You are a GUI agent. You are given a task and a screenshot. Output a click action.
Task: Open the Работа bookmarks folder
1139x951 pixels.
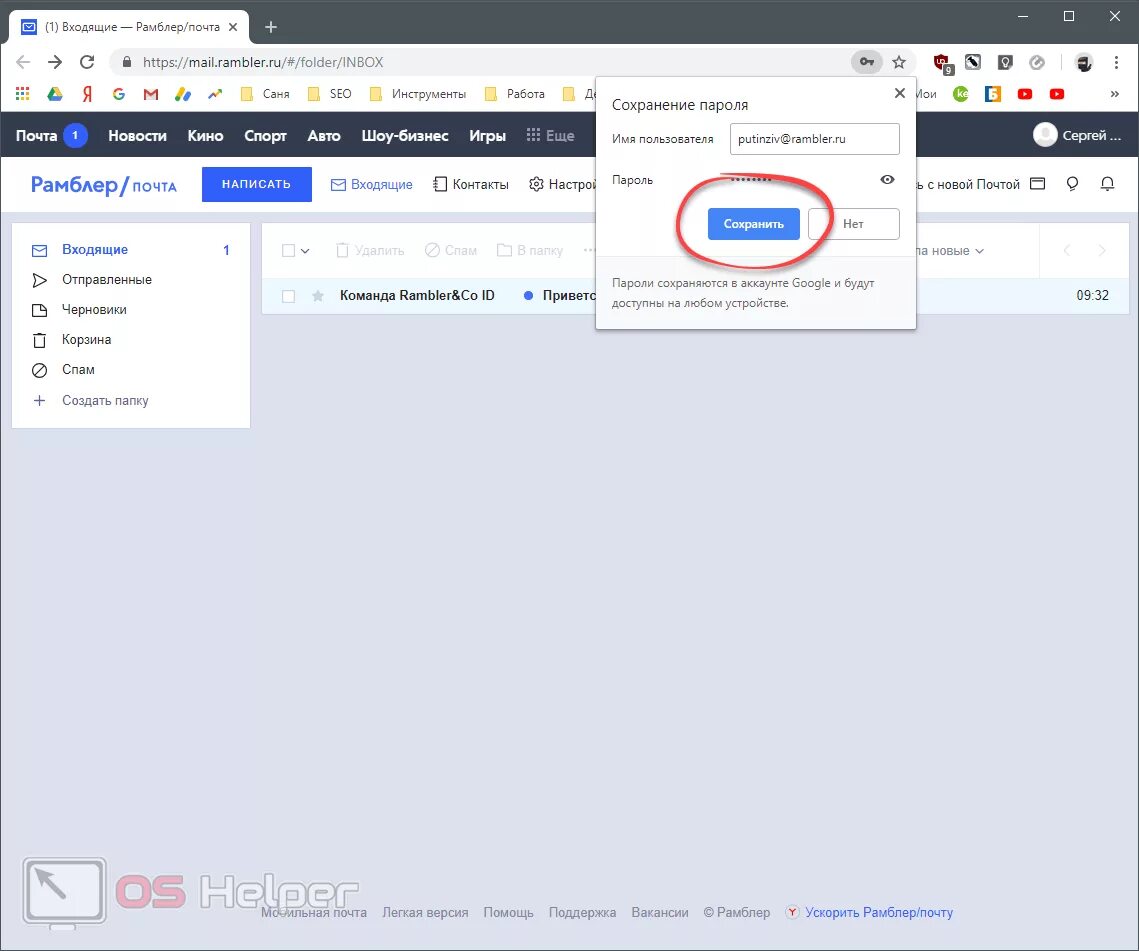(x=515, y=94)
